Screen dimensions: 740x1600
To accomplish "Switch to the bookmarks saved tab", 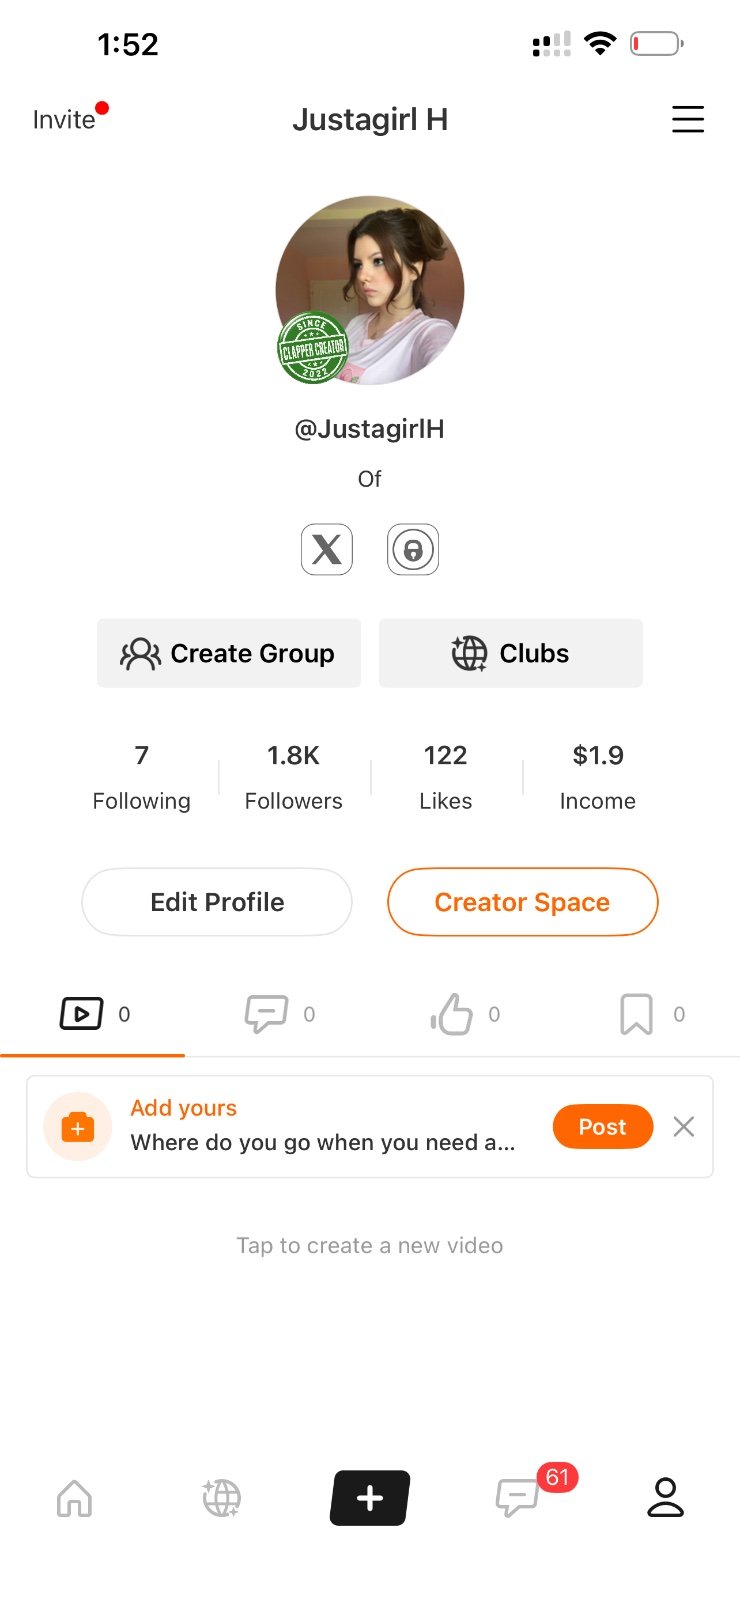I will (648, 1014).
